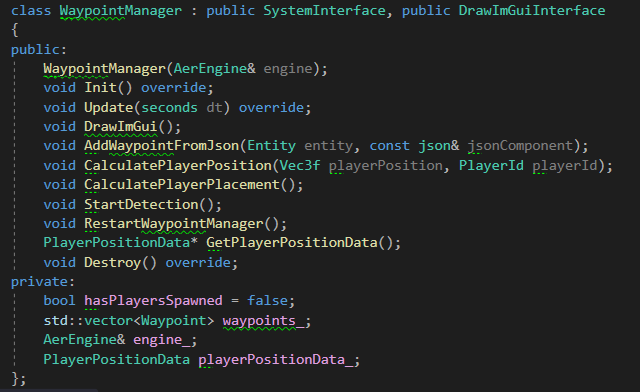Click std::vector<Waypoint> type
The width and height of the screenshot is (640, 392).
[129, 321]
